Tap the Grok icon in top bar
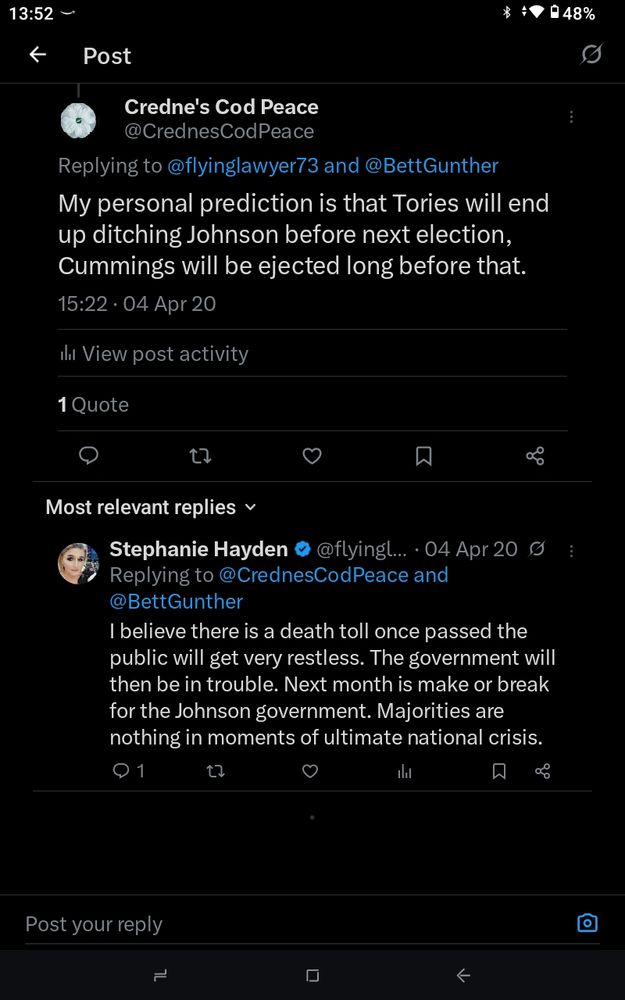This screenshot has height=1000, width=625. (591, 54)
